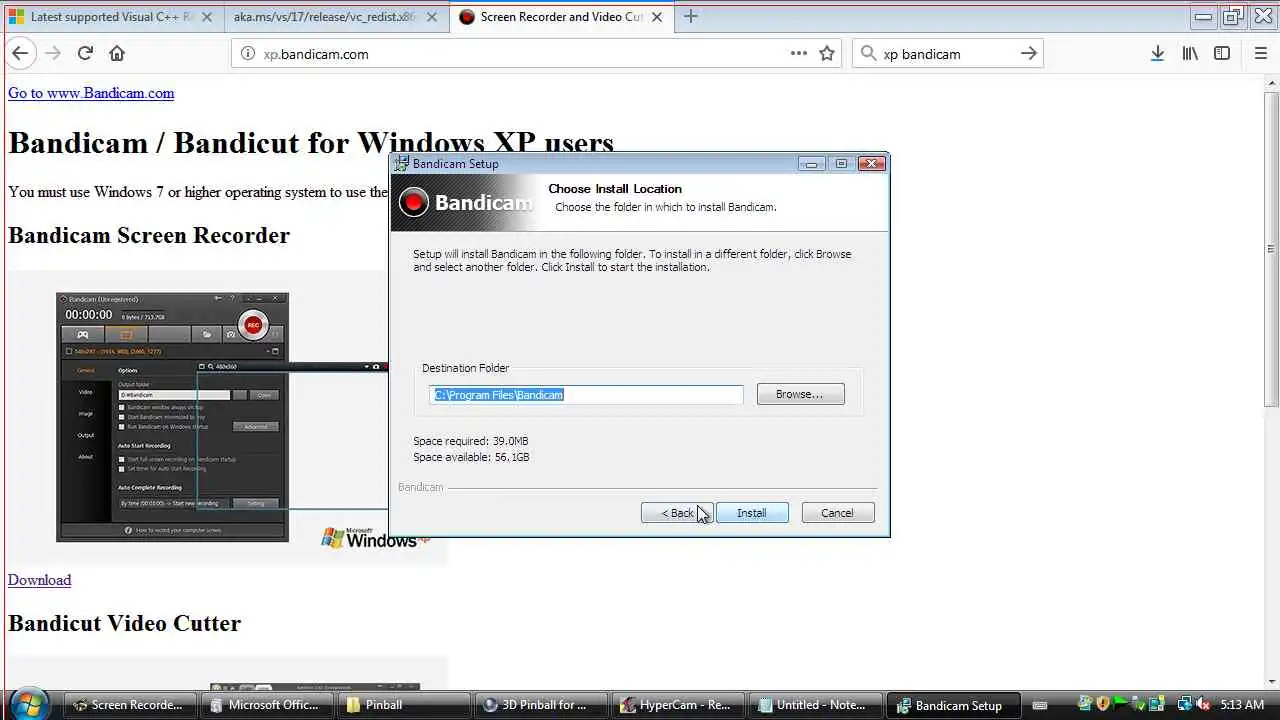Switch to the aka.ms vc_redist tab
This screenshot has width=1280, height=720.
[335, 17]
